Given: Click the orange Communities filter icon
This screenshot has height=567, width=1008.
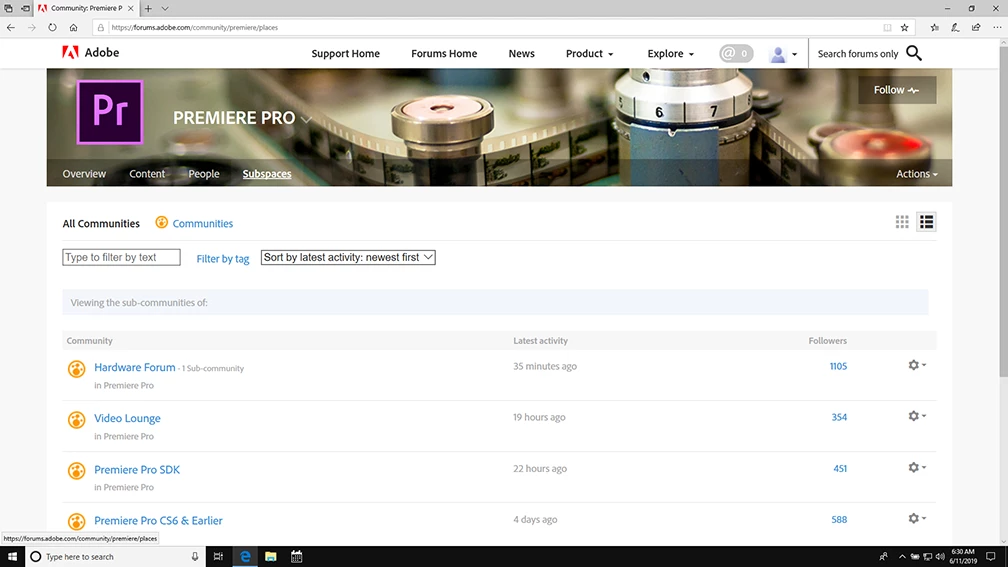Looking at the screenshot, I should (x=161, y=222).
